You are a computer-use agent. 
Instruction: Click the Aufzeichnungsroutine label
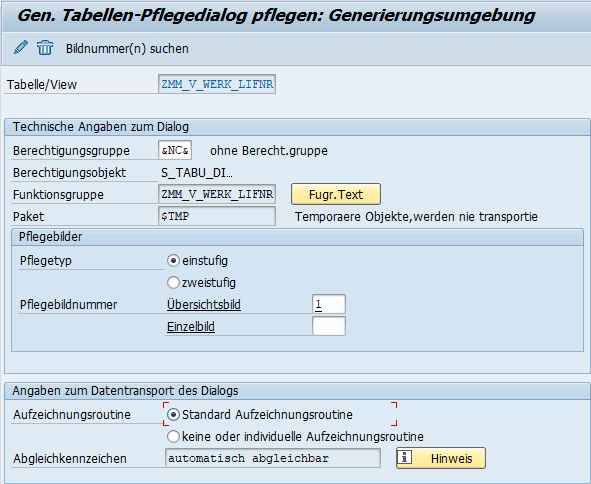pos(72,415)
